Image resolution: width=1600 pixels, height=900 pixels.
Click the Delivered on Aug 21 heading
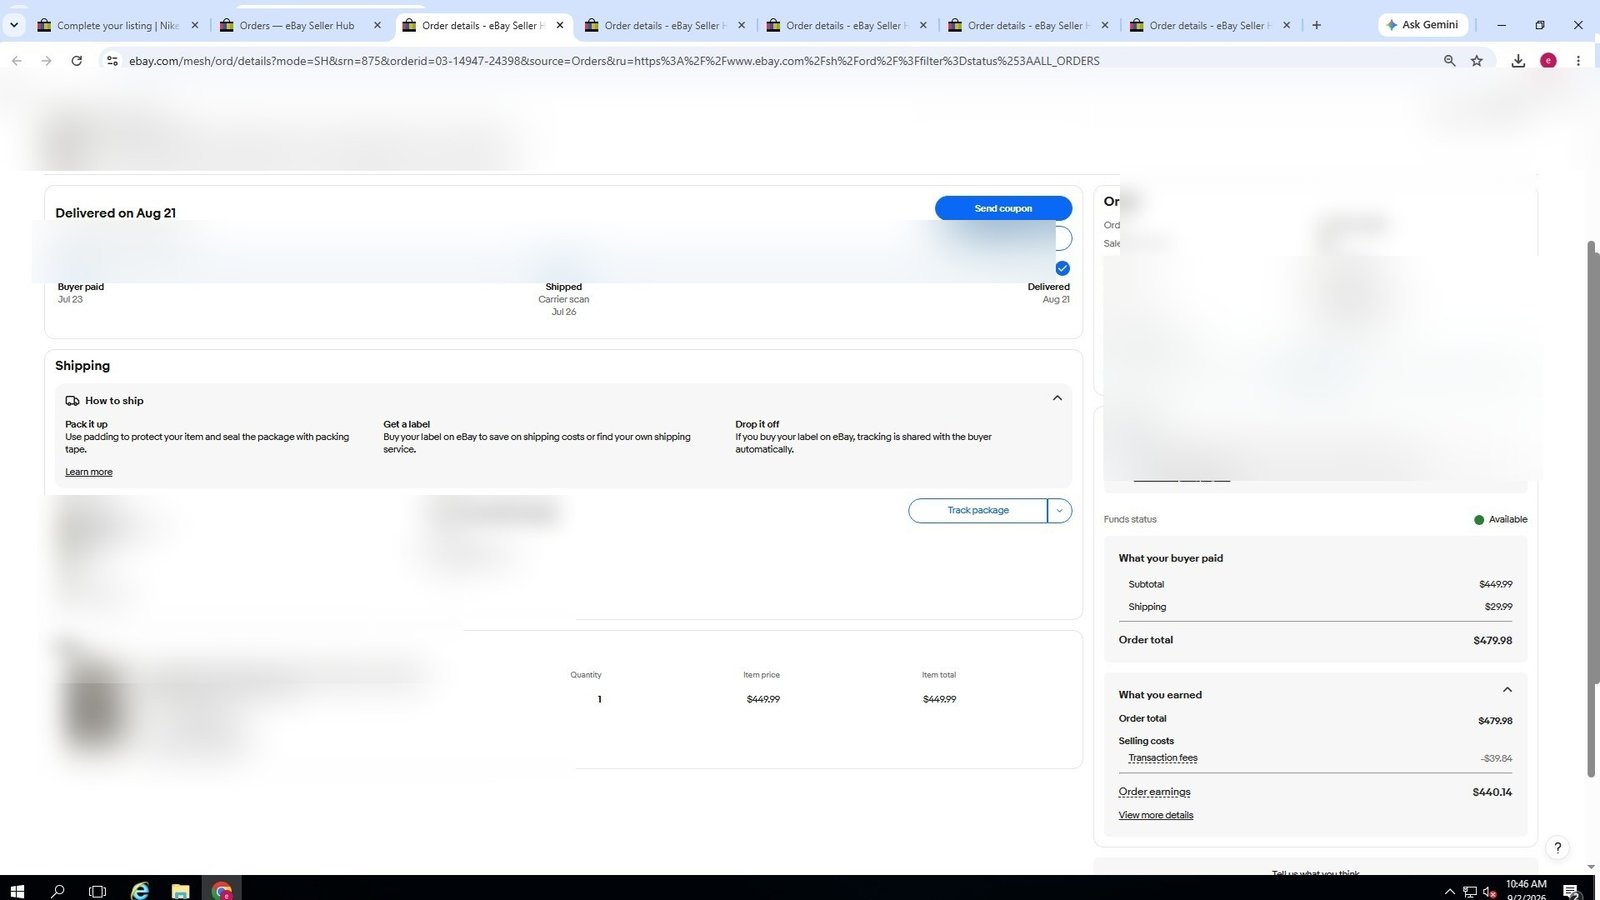coord(115,213)
